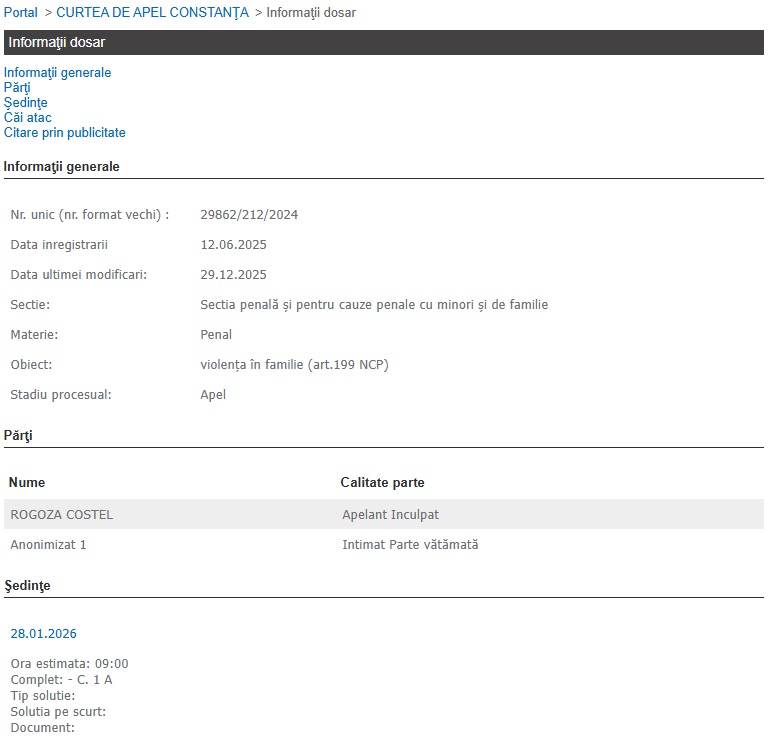This screenshot has height=739, width=777.
Task: Click the Calitate parte column header
Action: click(x=382, y=483)
